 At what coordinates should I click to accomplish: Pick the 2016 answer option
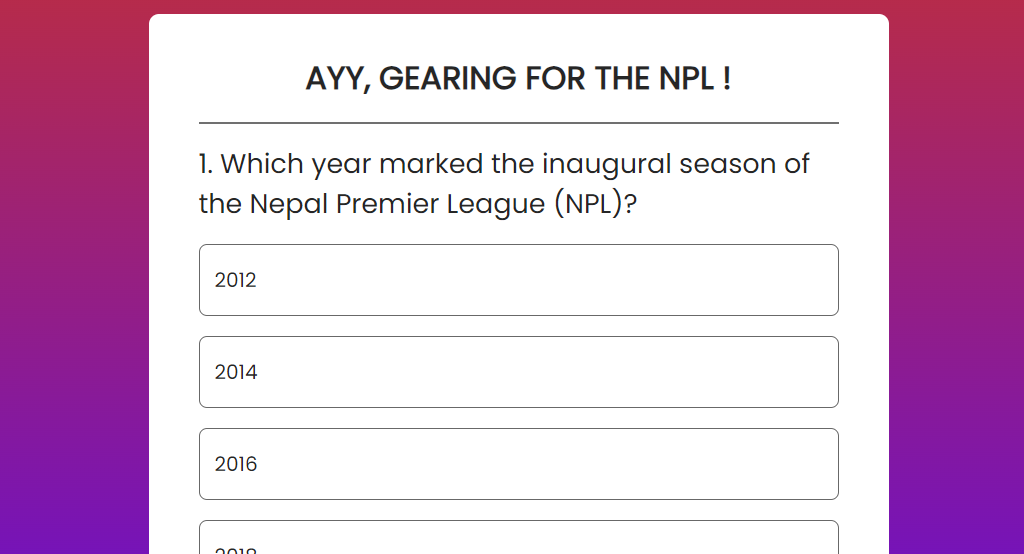click(518, 464)
